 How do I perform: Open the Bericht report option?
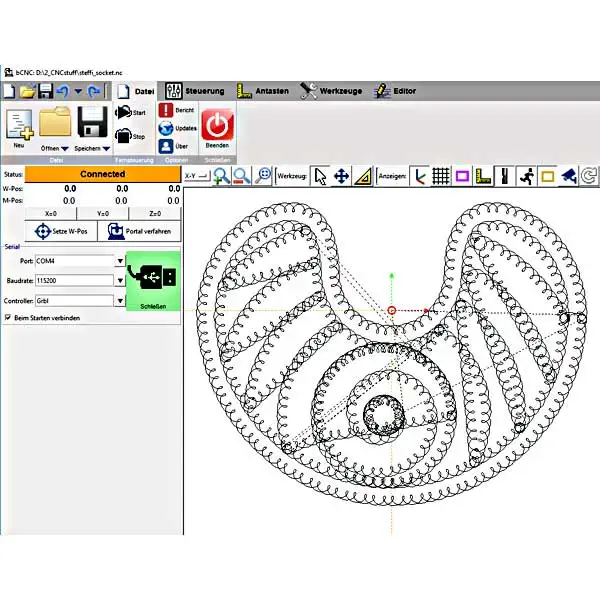click(178, 110)
